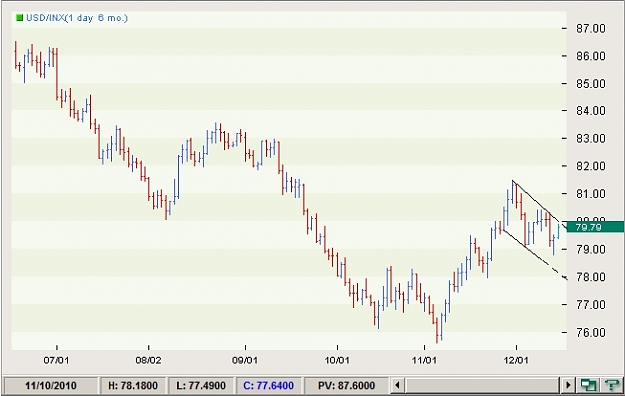
Task: Click the 81.00 price axis label
Action: point(591,194)
